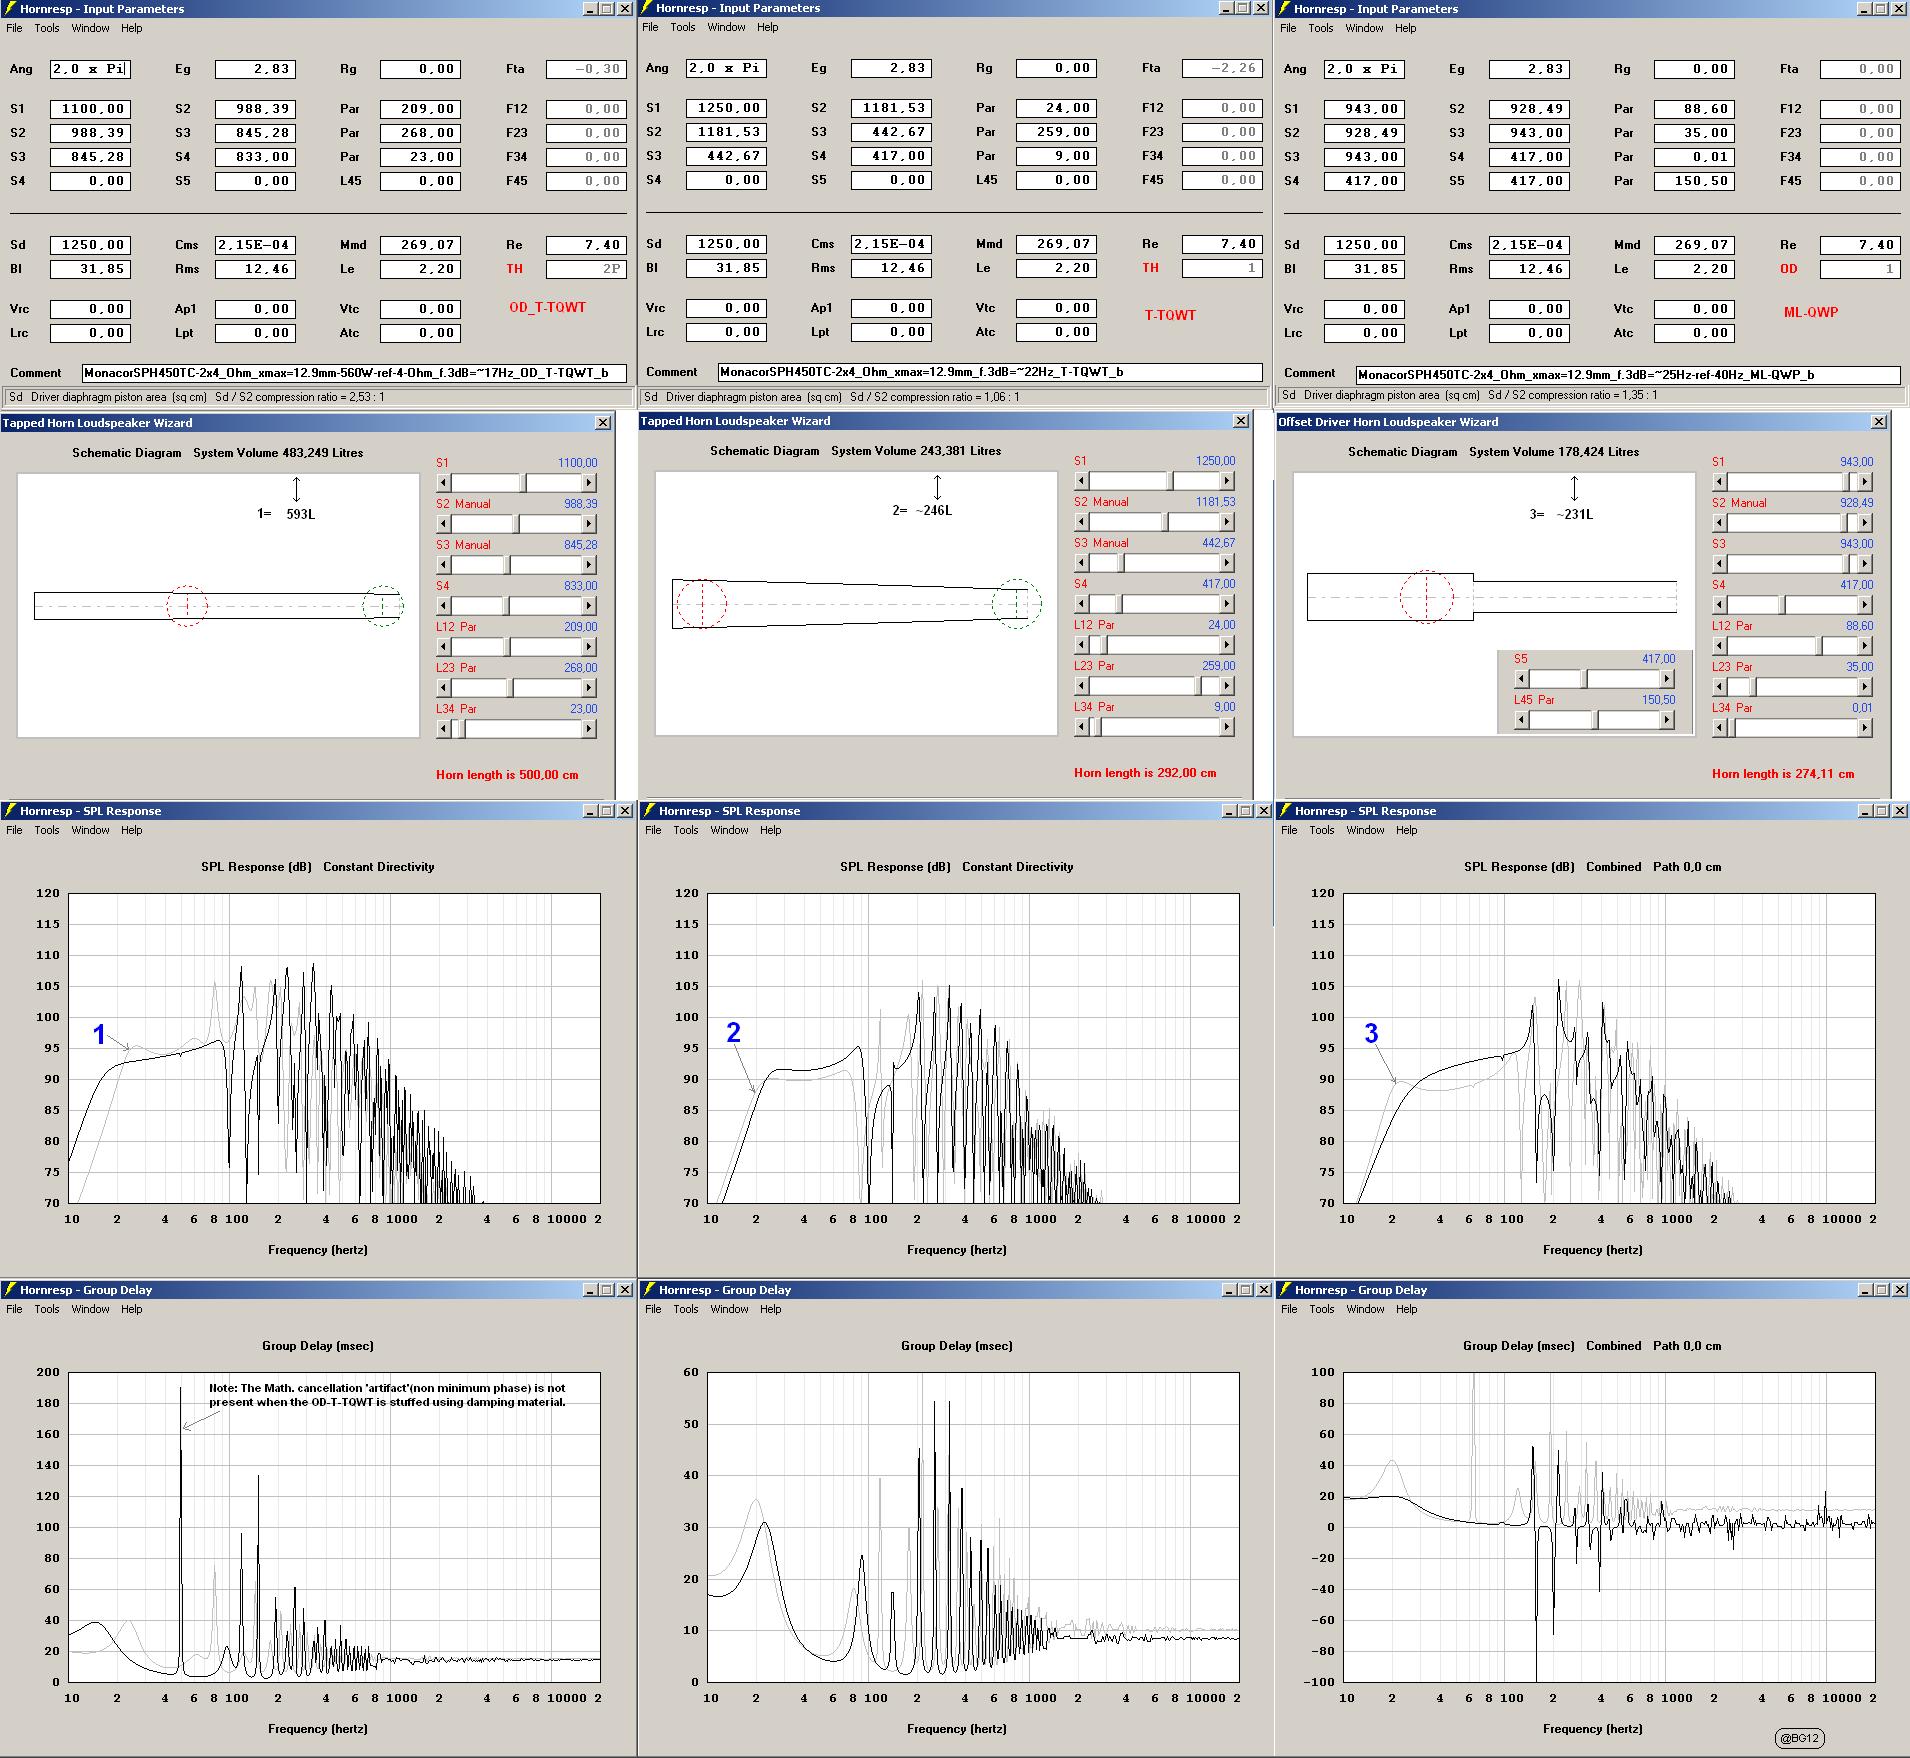
Task: Open Tools menu in OD_T-TQWT Input Parameters window
Action: pos(47,28)
